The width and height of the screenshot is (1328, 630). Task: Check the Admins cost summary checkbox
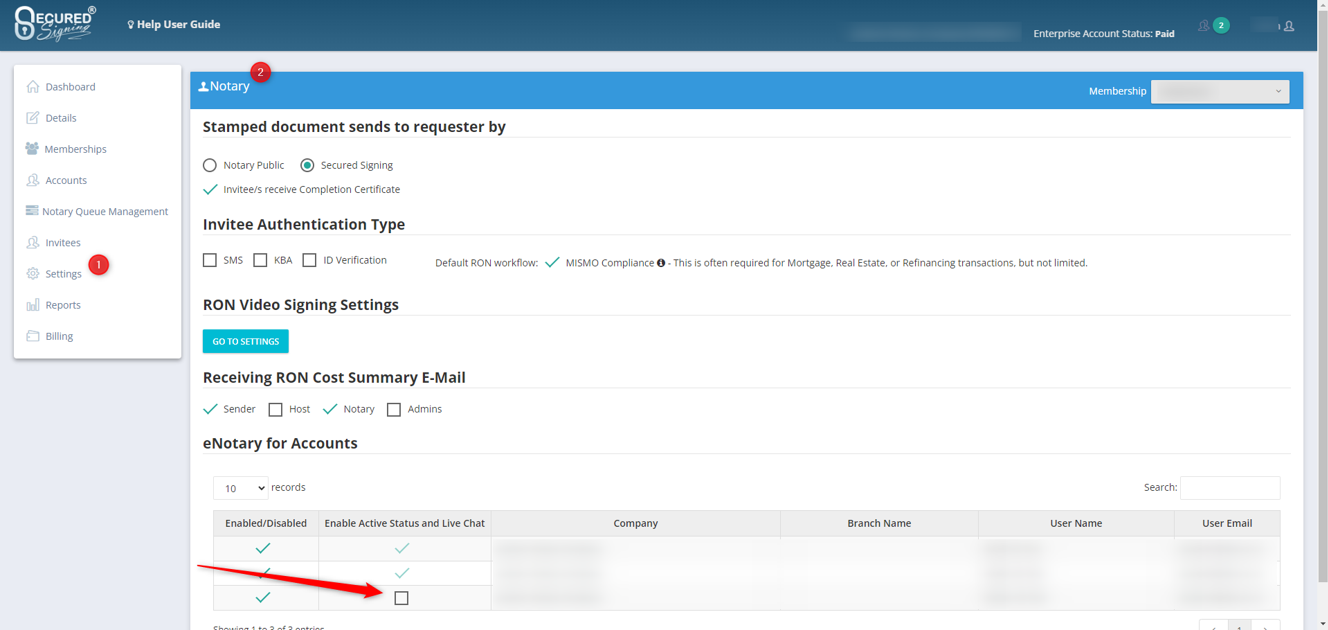pos(394,409)
